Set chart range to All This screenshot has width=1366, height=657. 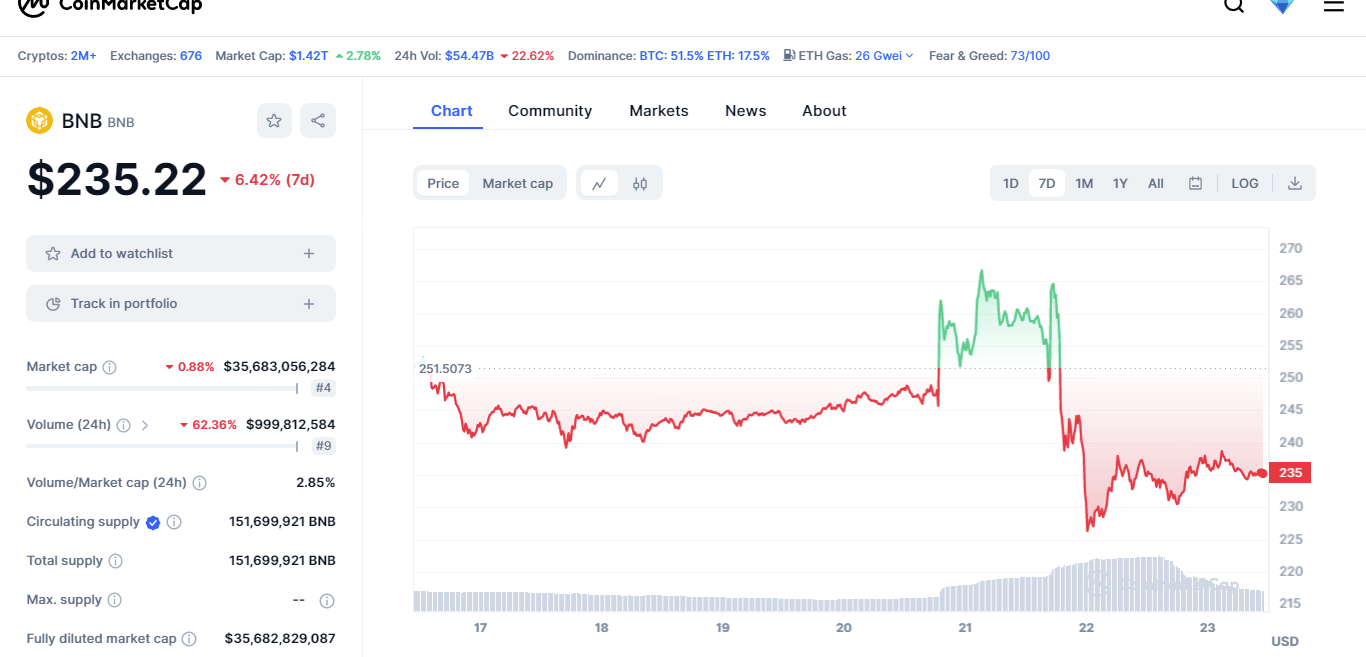(1156, 183)
